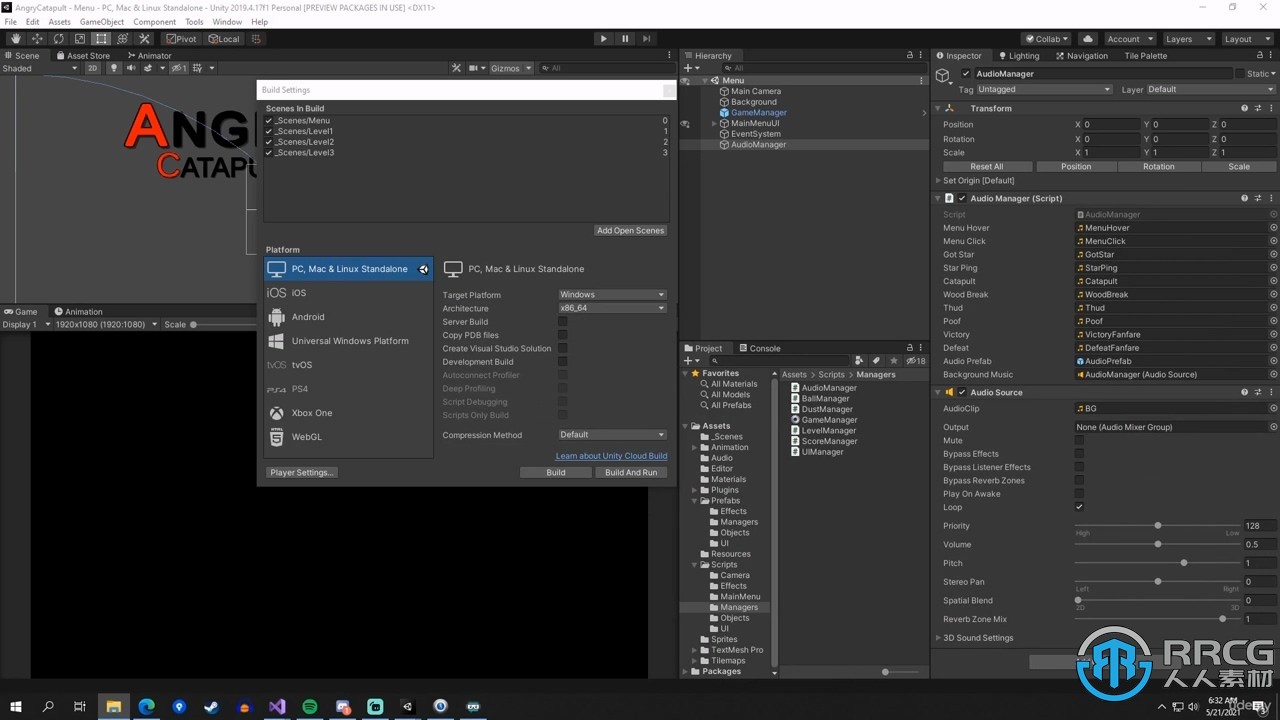Open Gizmos dropdown in Scene view

click(x=510, y=68)
